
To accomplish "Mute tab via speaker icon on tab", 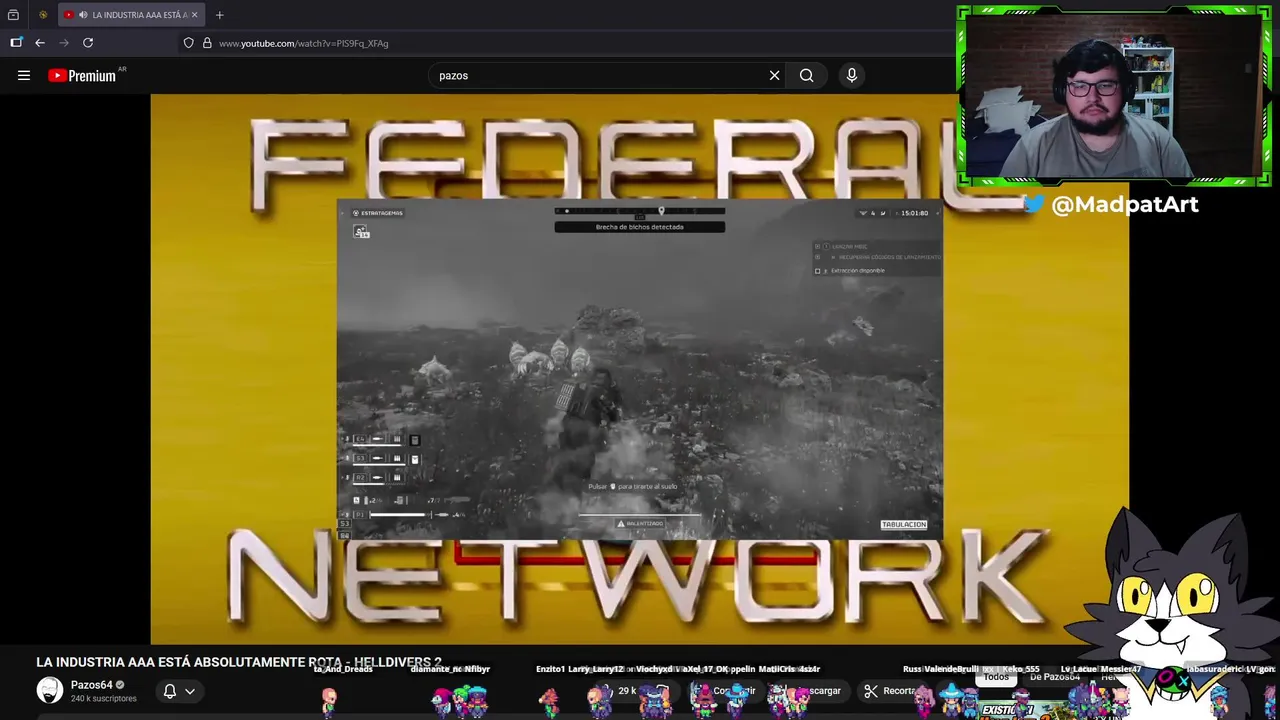I will [82, 15].
